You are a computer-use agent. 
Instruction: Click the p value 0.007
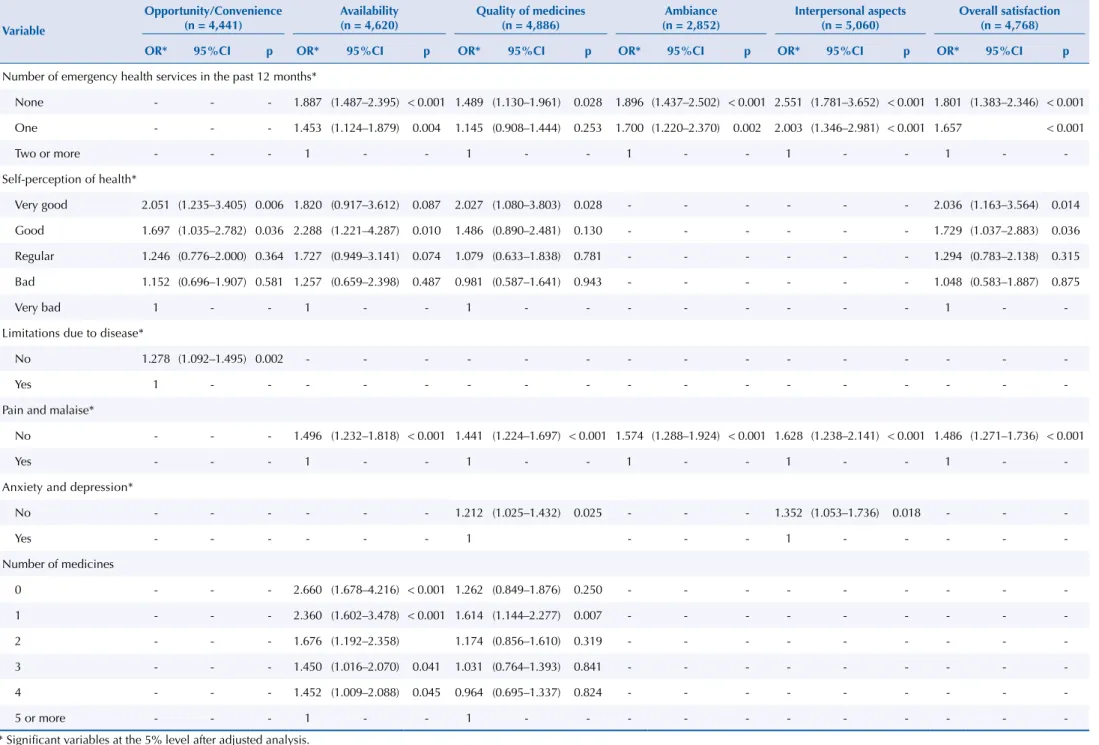click(x=587, y=615)
